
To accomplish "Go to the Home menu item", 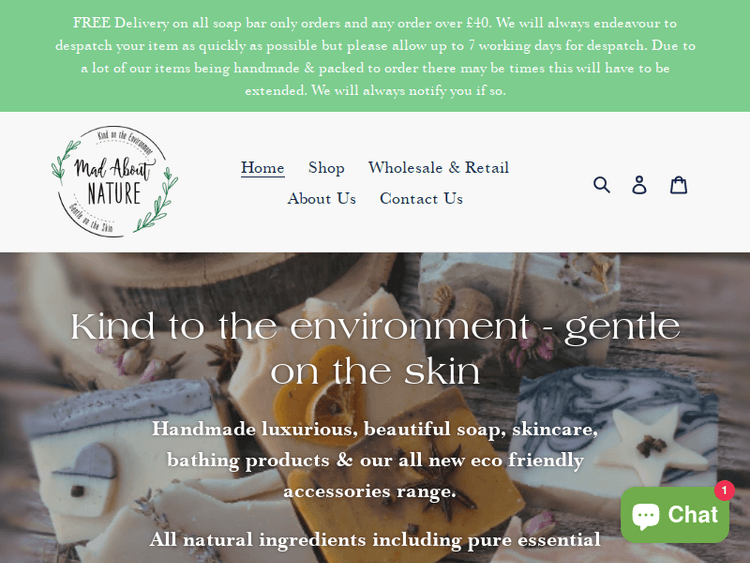I will click(263, 168).
